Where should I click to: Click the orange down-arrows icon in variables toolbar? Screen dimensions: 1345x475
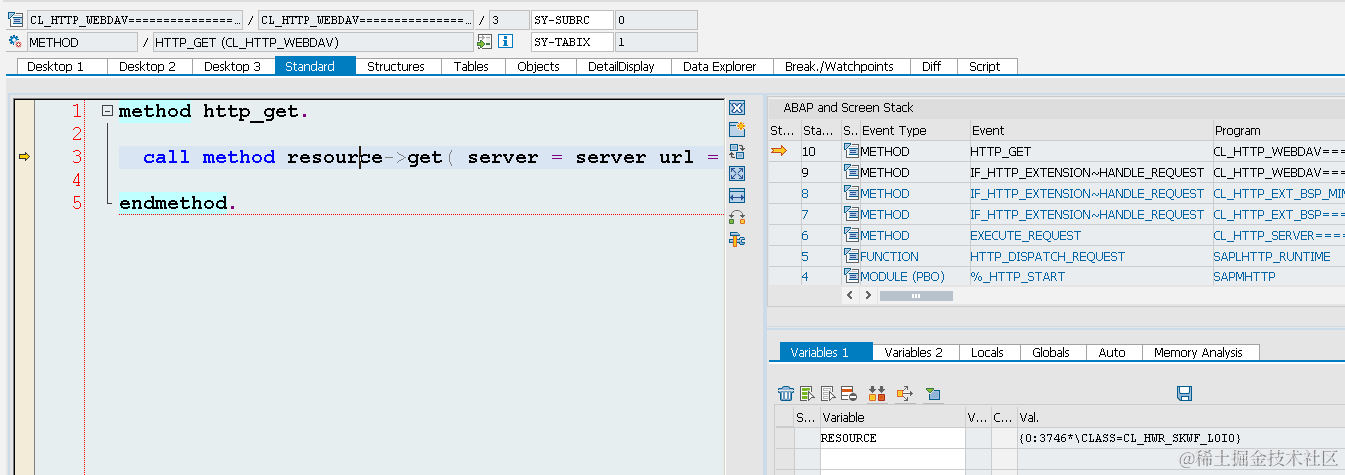pos(877,394)
